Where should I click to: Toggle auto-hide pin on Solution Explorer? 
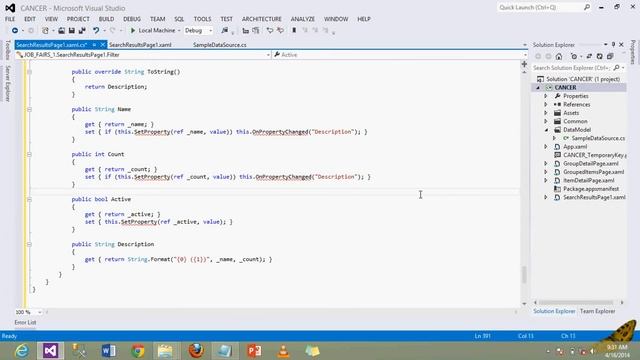coord(613,44)
